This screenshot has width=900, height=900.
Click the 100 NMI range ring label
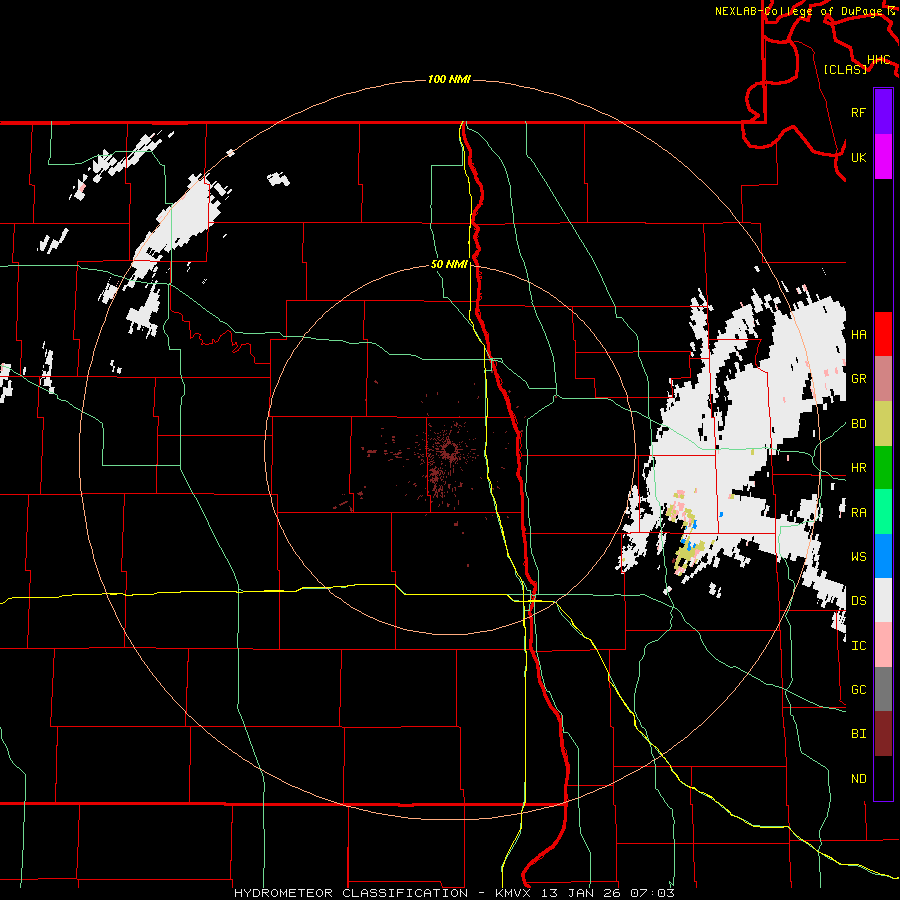coord(449,79)
